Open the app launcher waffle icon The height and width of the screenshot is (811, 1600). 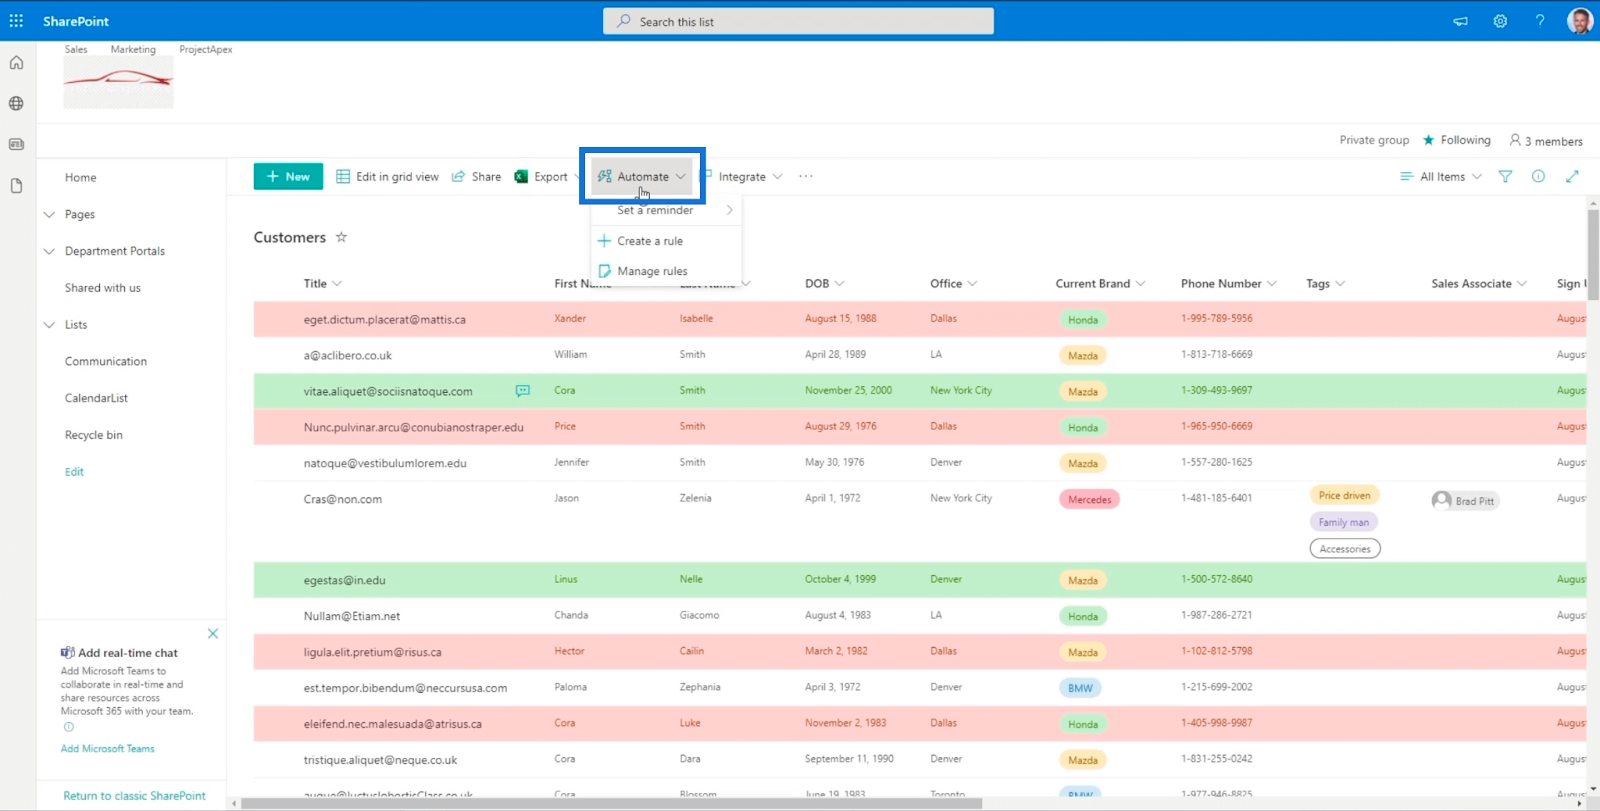tap(16, 21)
